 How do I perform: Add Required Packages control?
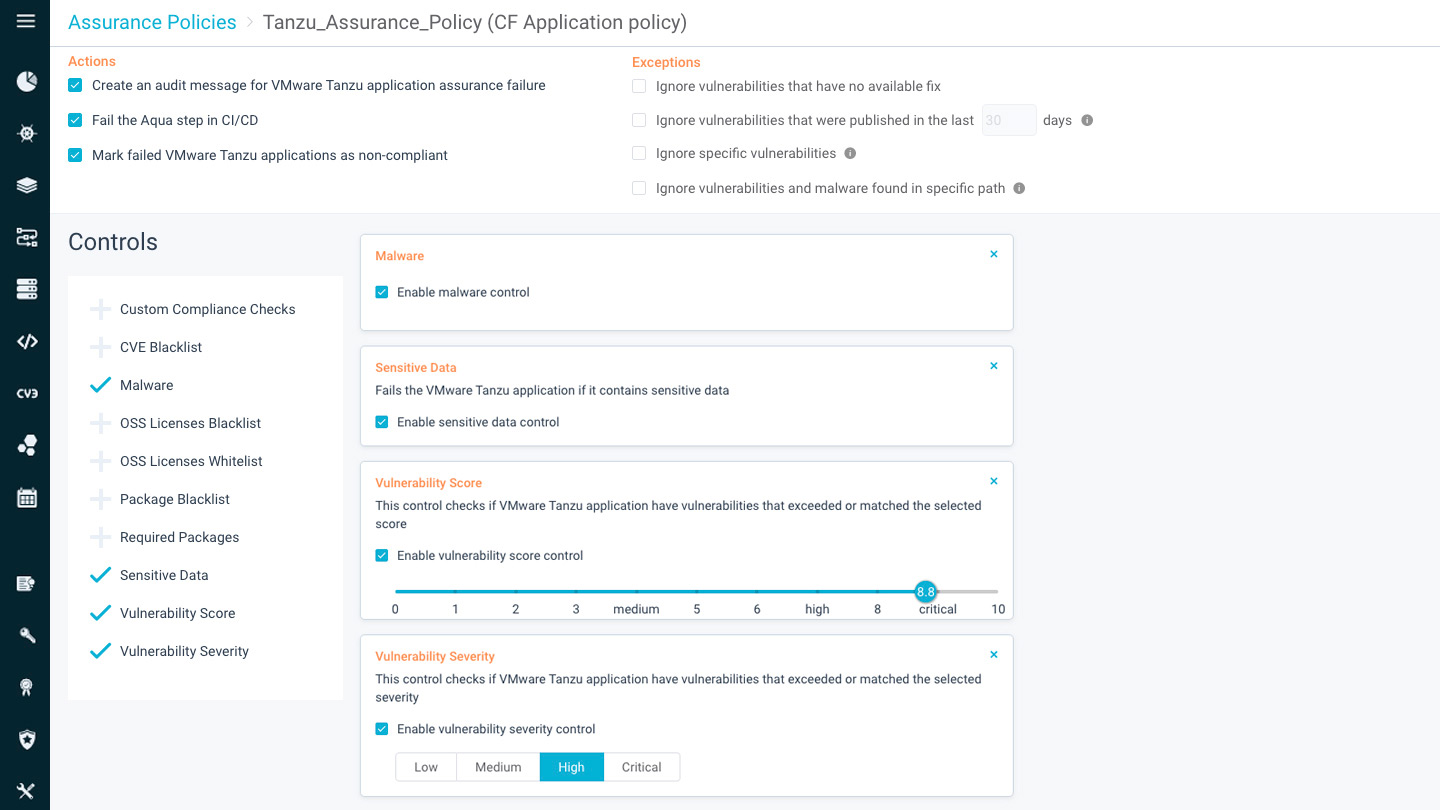point(100,537)
